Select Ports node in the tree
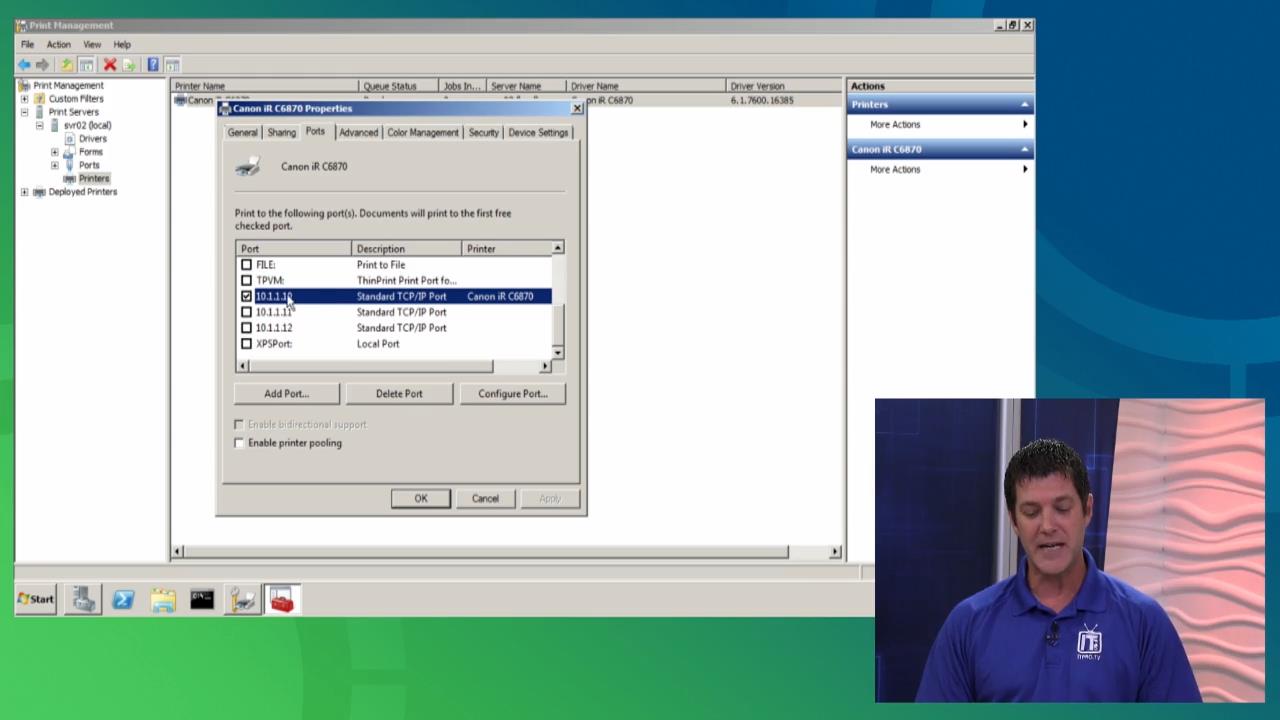 [89, 165]
